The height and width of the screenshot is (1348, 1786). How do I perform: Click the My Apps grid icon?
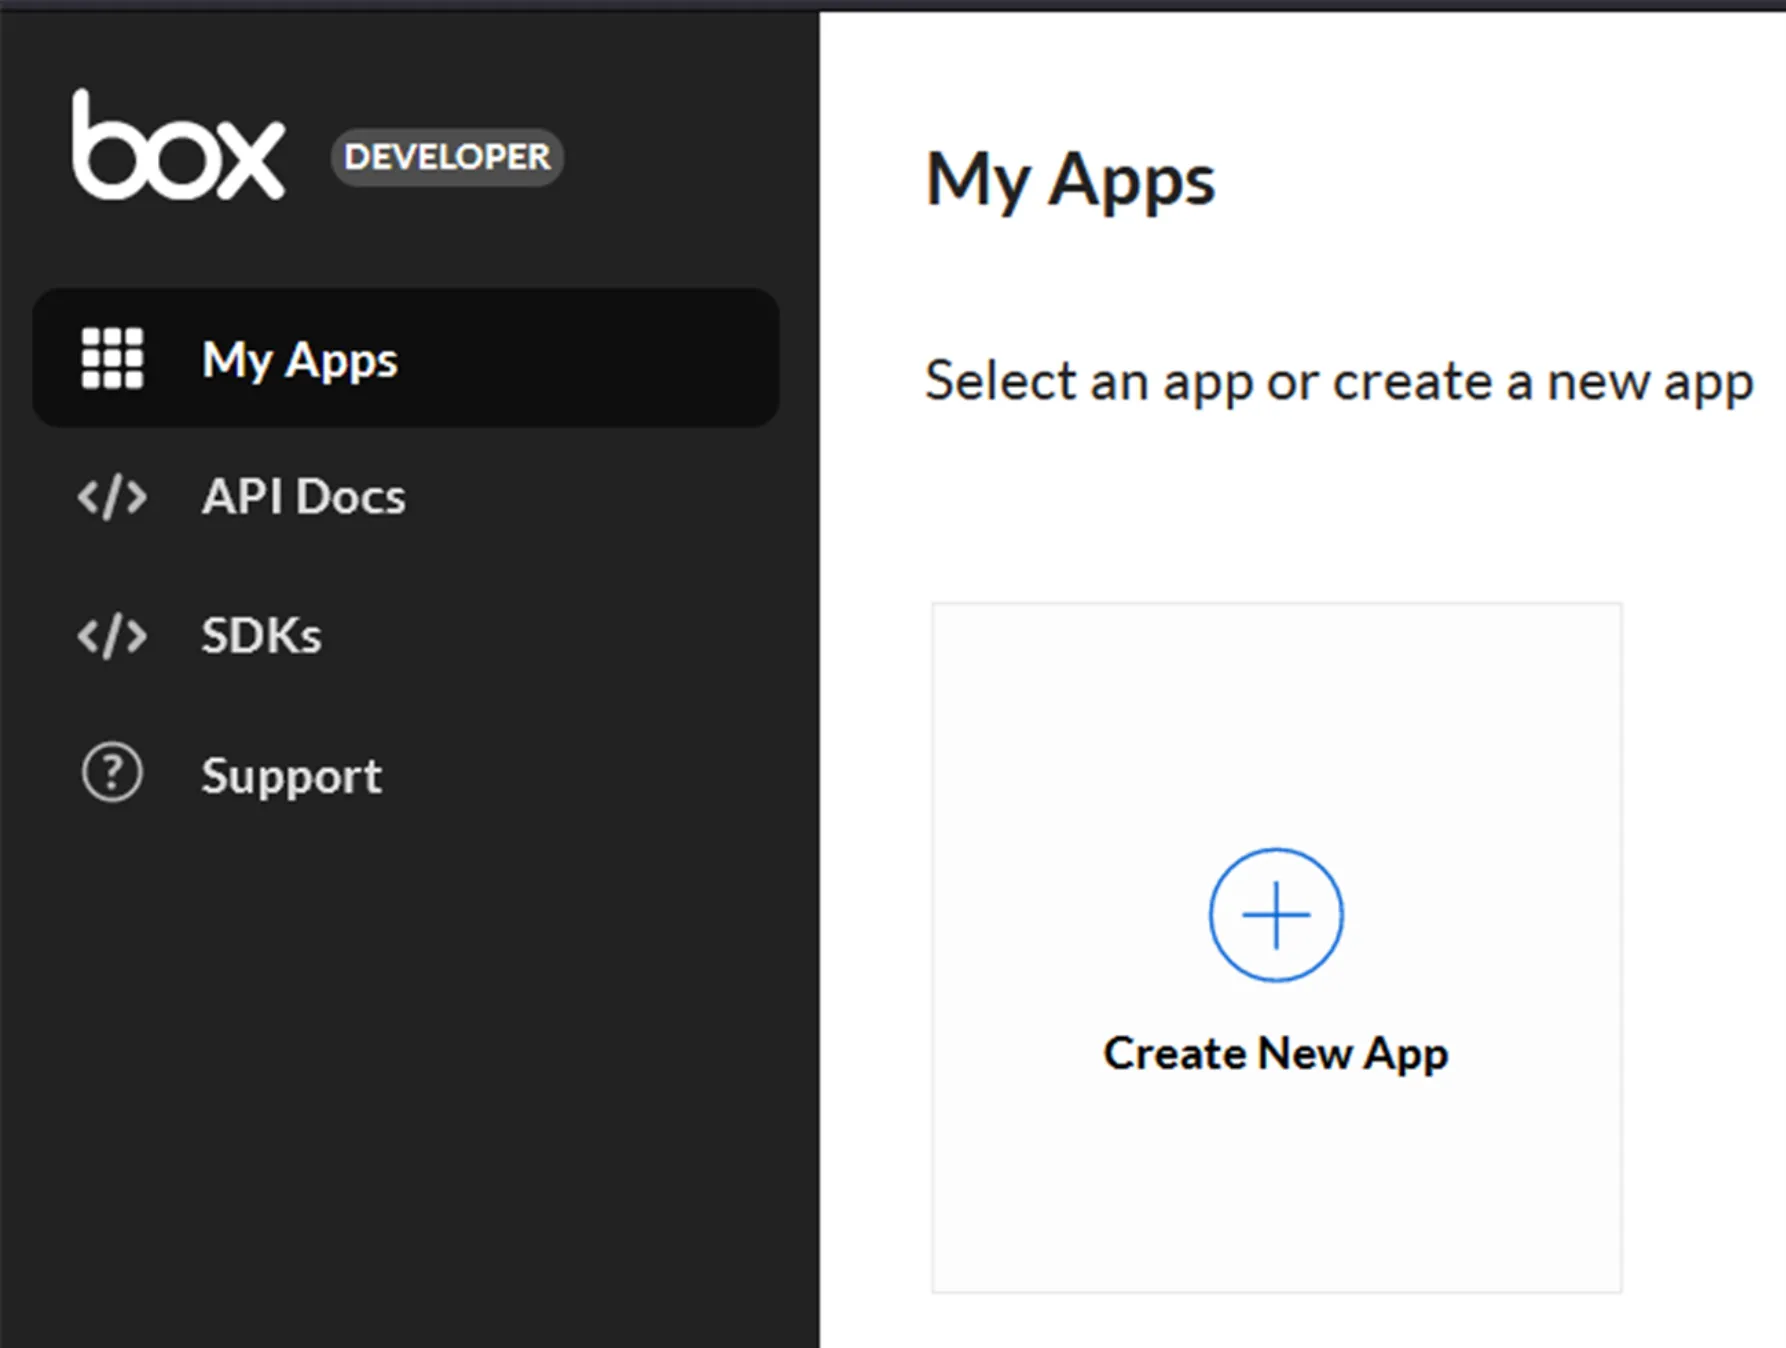tap(112, 358)
